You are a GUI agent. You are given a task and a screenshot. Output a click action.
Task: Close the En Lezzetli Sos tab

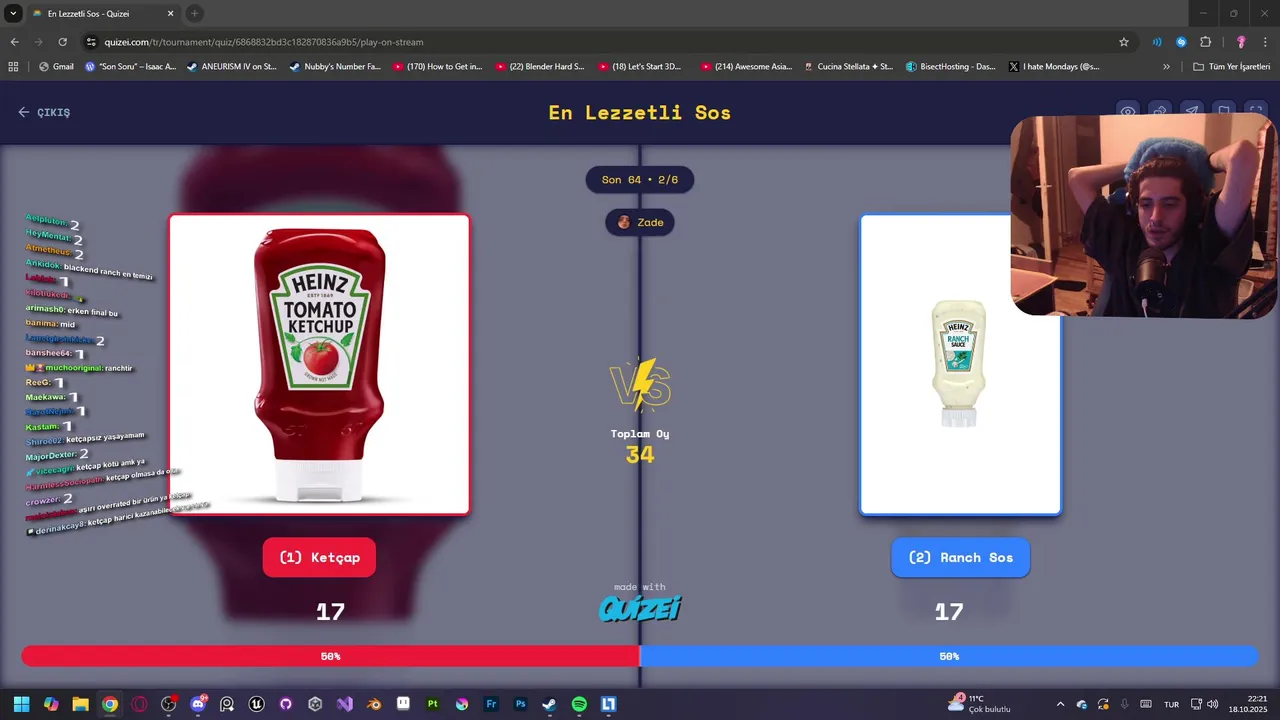click(170, 14)
